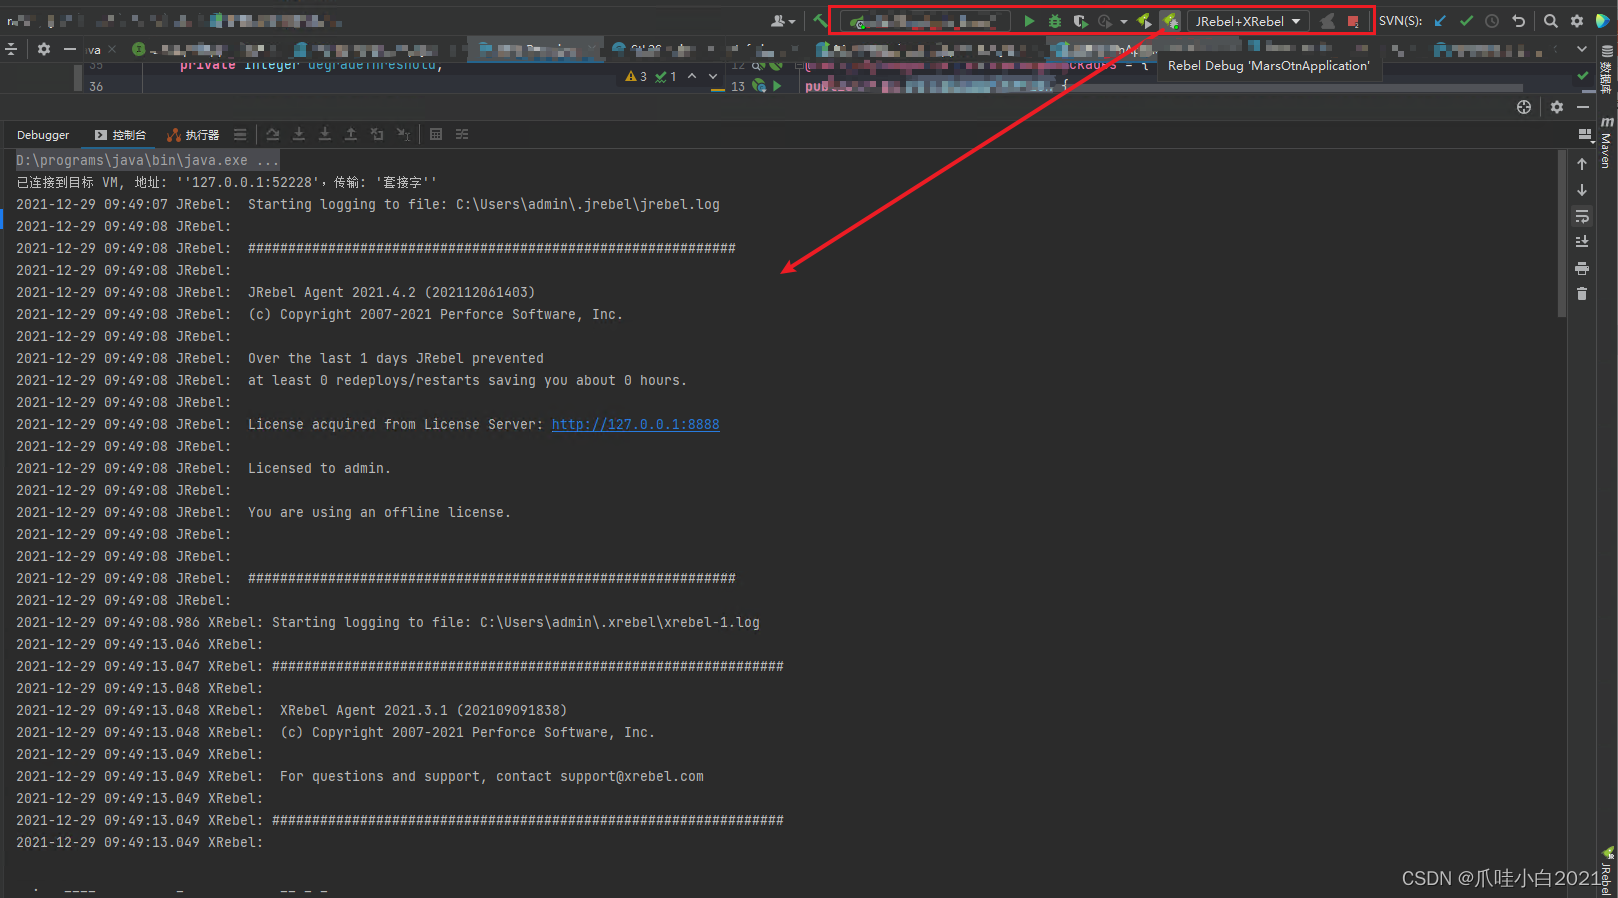Switch to the 控制台 console tab

(120, 135)
